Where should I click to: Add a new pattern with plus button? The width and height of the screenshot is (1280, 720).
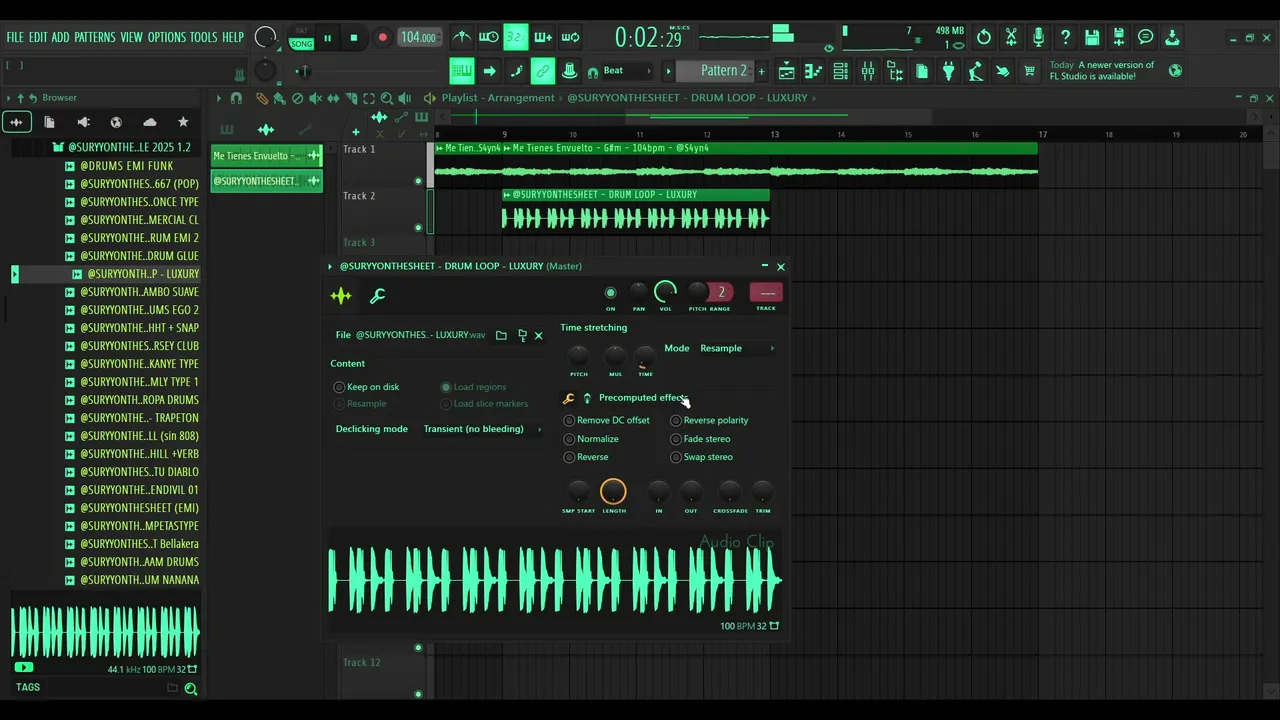761,71
